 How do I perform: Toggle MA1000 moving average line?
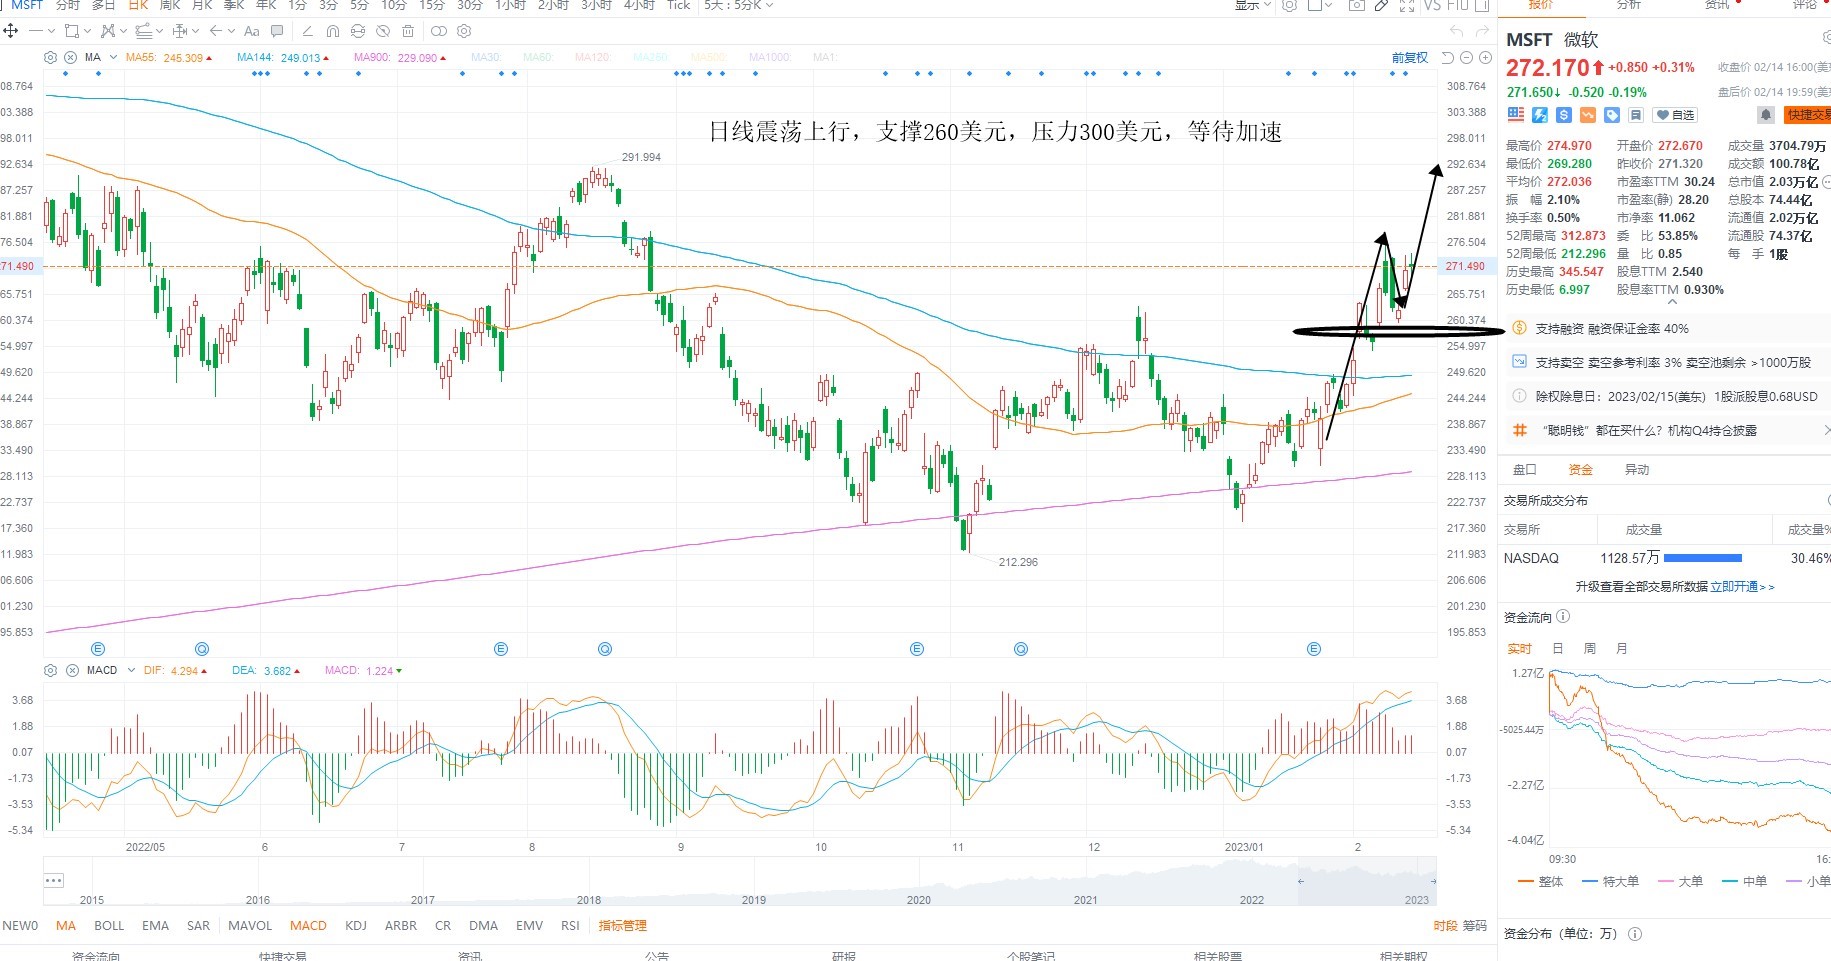coord(769,57)
